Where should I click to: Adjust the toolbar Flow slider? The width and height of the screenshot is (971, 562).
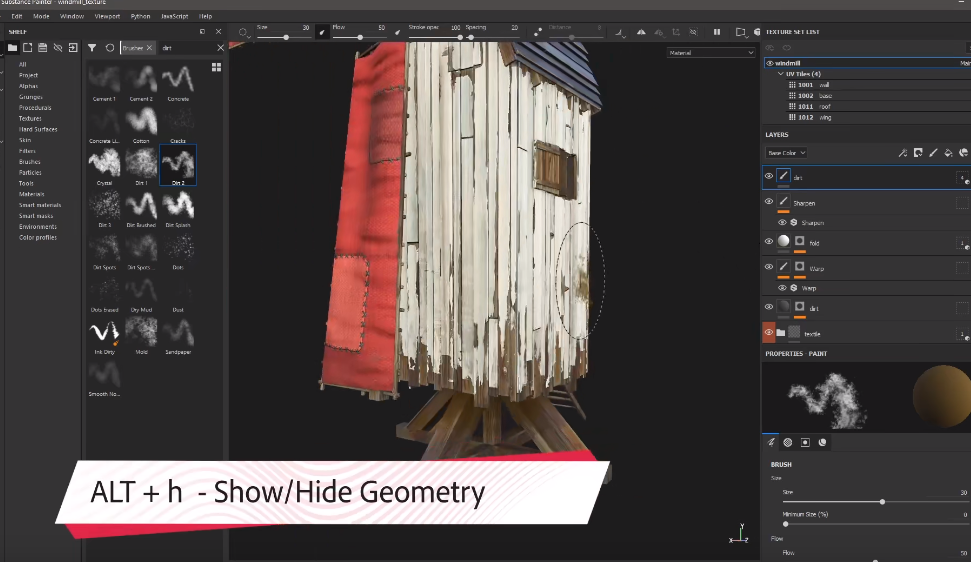click(x=358, y=37)
